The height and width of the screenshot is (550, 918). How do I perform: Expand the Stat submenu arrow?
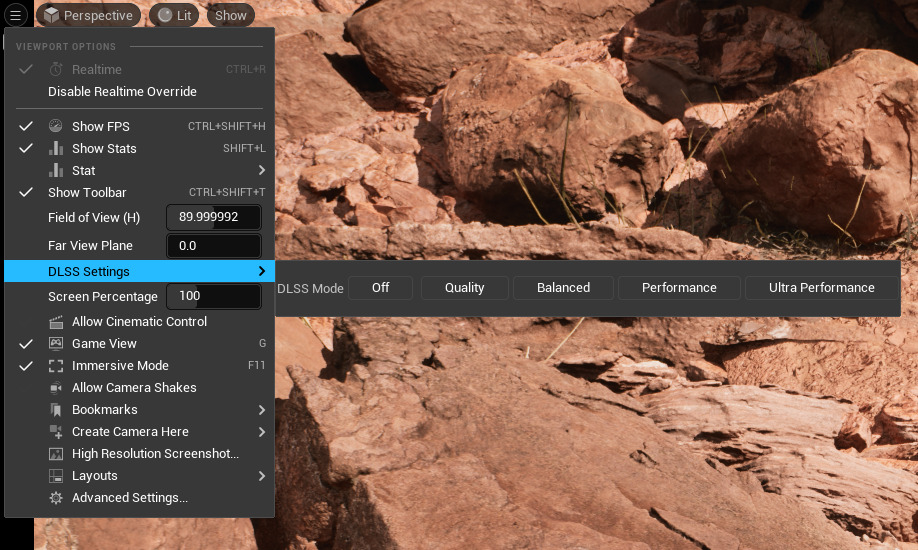click(x=261, y=170)
